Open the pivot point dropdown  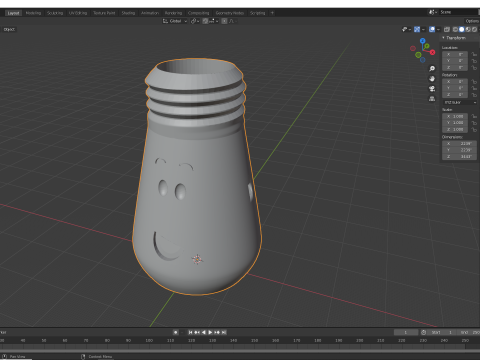pyautogui.click(x=195, y=21)
